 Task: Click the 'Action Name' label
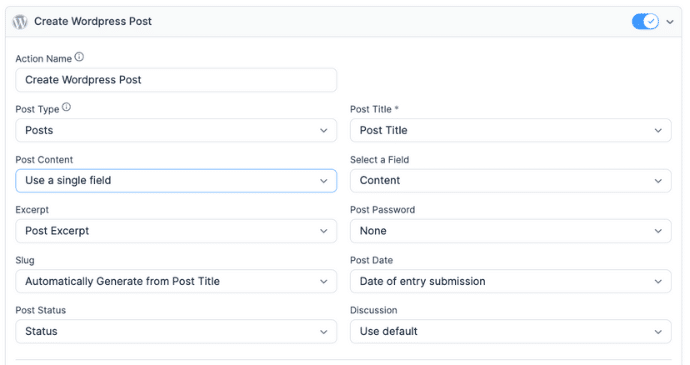44,59
